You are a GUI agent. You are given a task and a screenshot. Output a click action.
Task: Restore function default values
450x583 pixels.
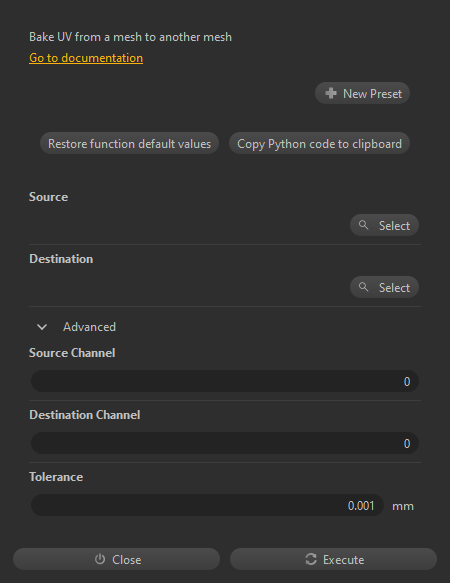click(x=129, y=144)
